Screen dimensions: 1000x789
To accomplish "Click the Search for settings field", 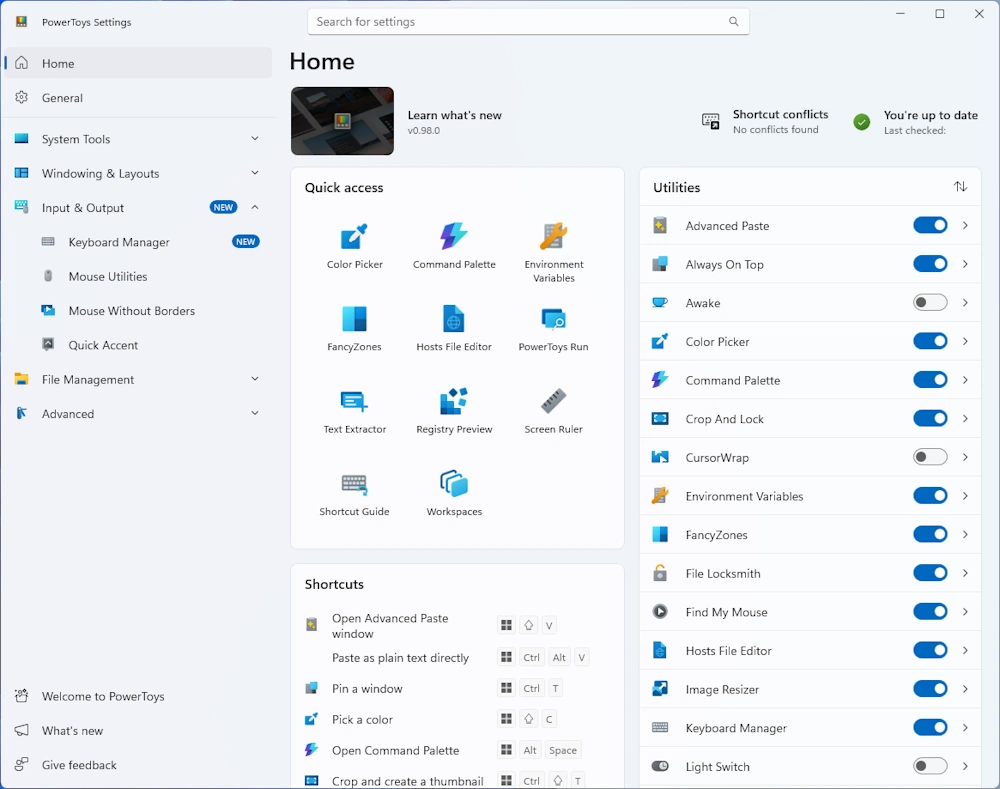I will [x=518, y=22].
